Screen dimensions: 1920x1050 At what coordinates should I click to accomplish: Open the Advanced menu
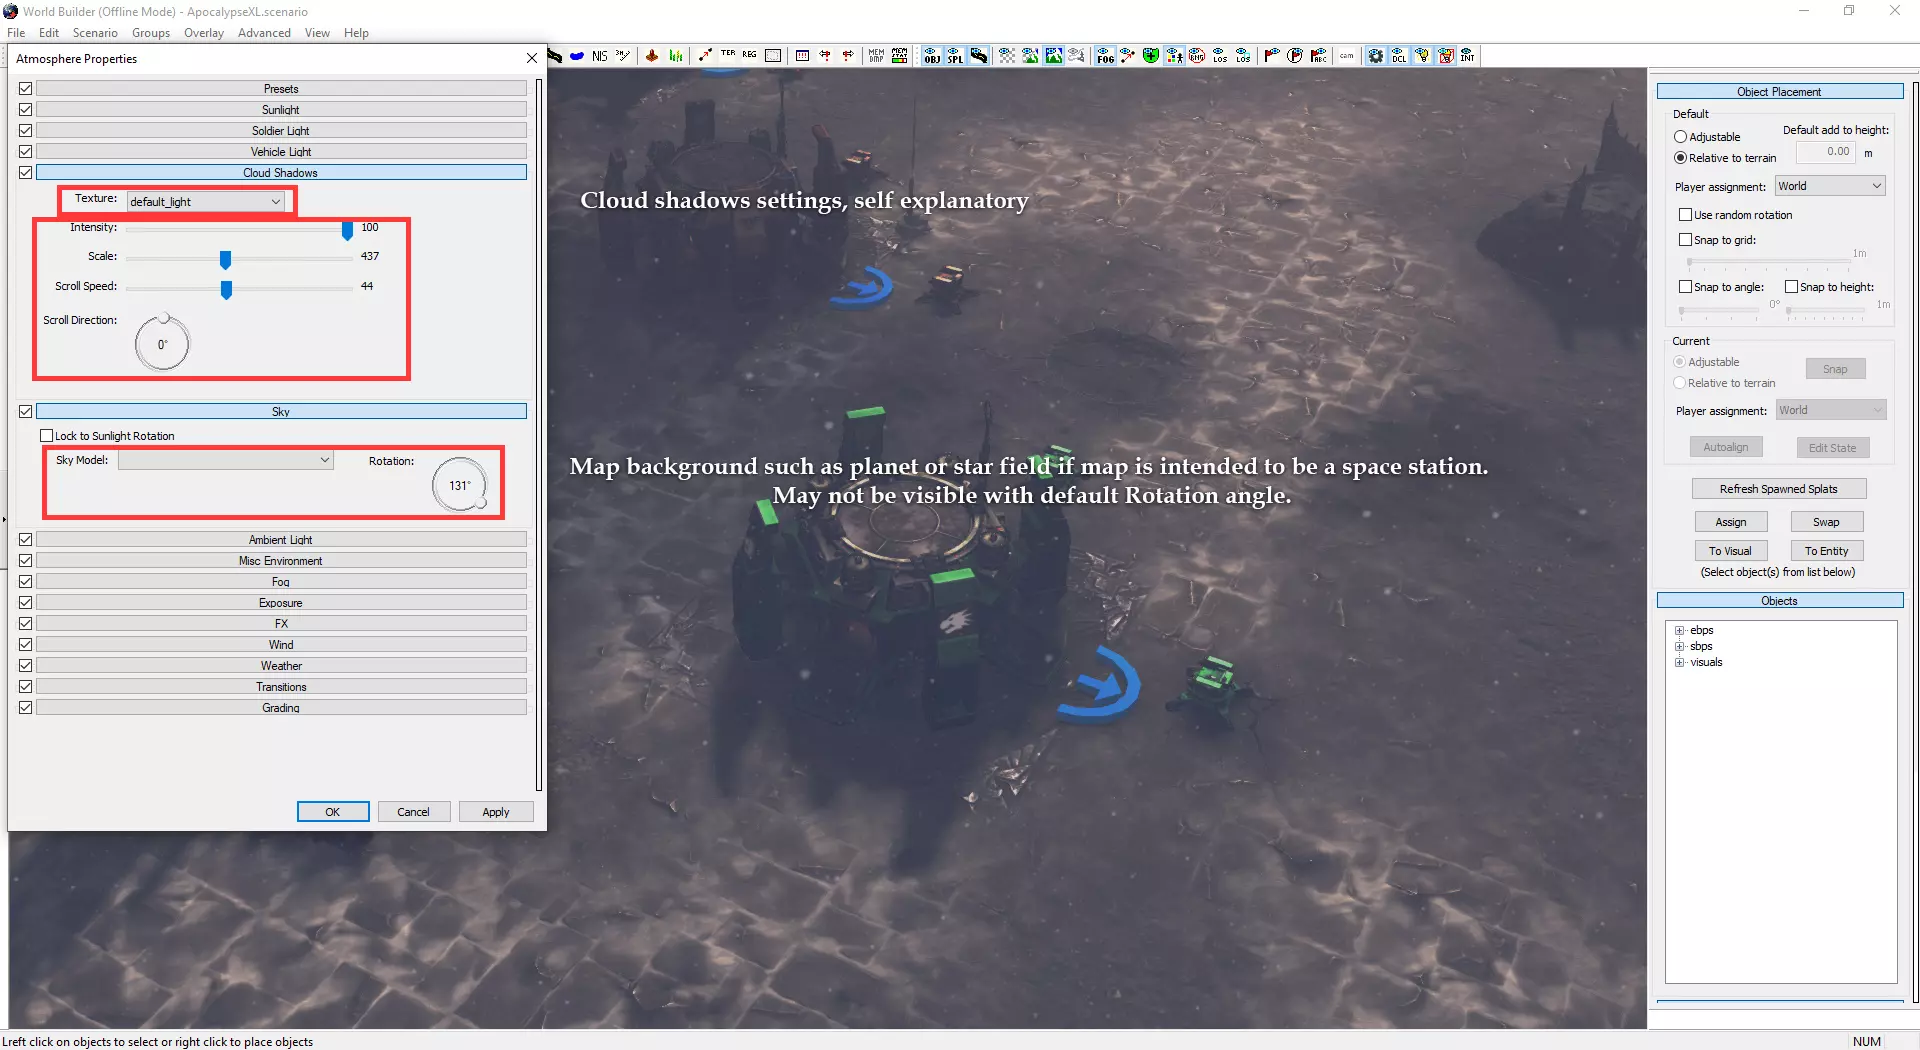tap(264, 33)
